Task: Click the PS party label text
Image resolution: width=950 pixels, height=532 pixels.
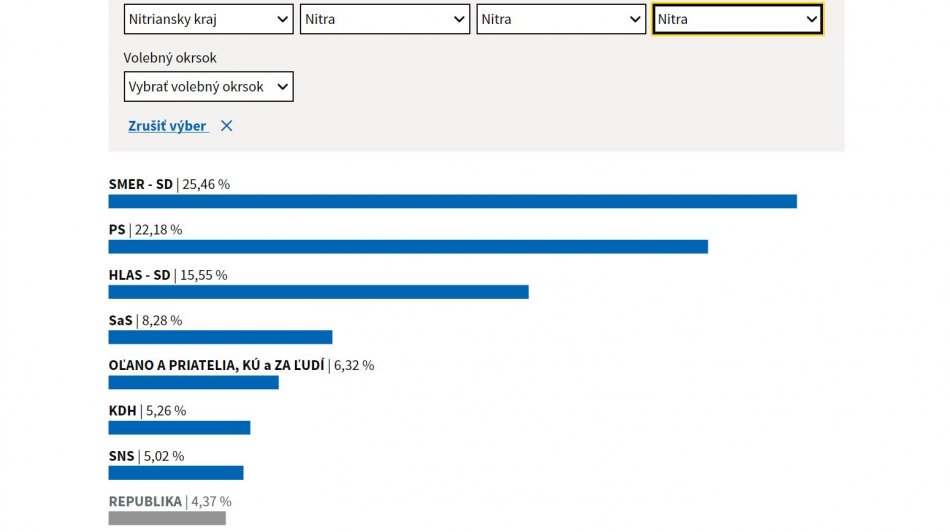Action: (117, 230)
